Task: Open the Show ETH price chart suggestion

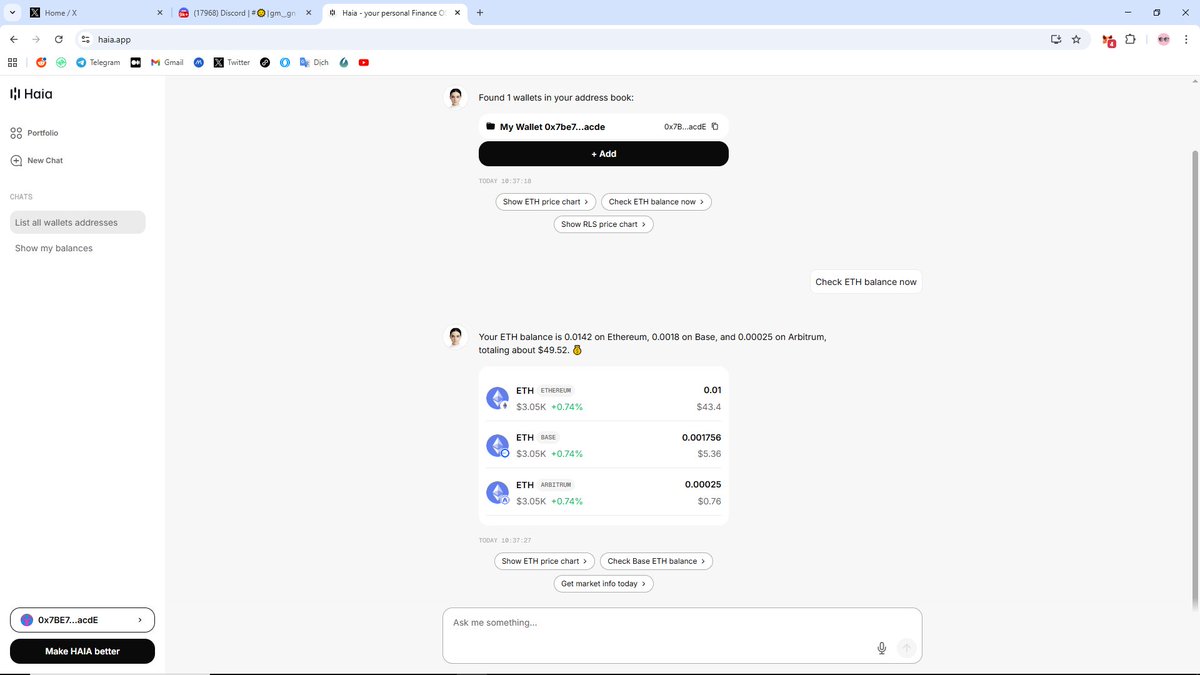Action: pyautogui.click(x=544, y=561)
